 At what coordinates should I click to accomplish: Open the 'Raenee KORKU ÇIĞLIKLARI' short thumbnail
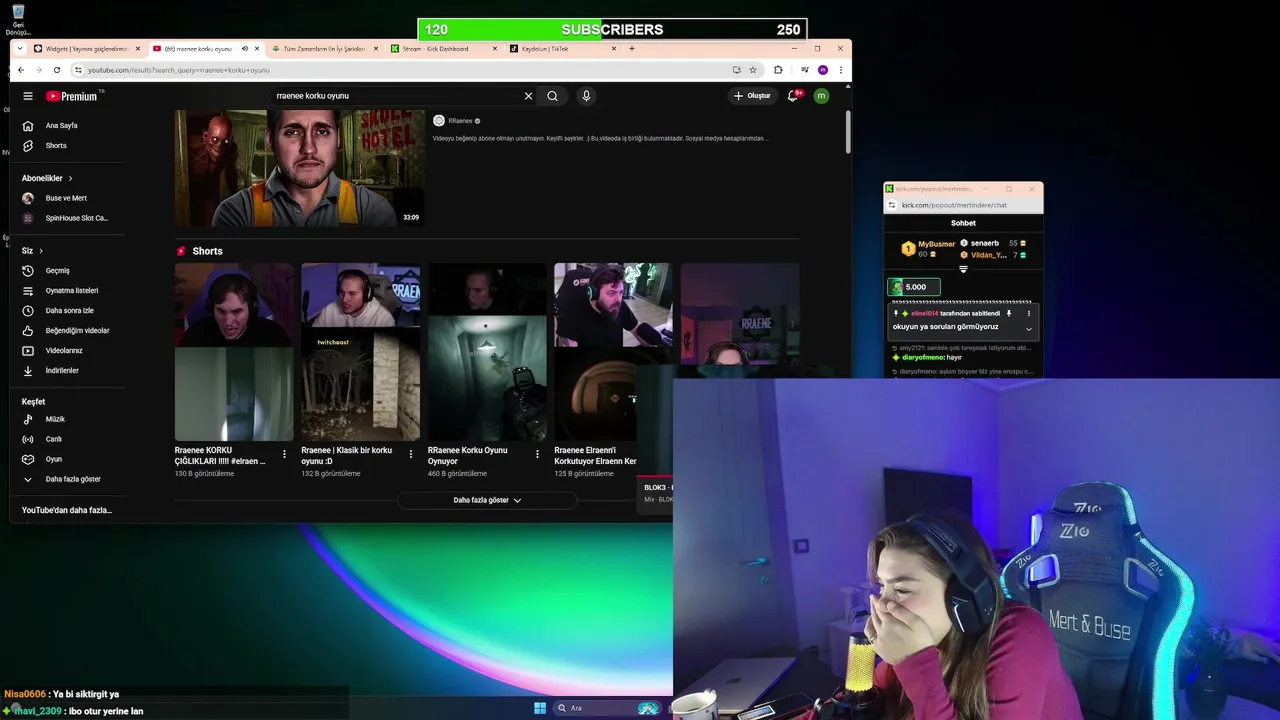point(234,352)
